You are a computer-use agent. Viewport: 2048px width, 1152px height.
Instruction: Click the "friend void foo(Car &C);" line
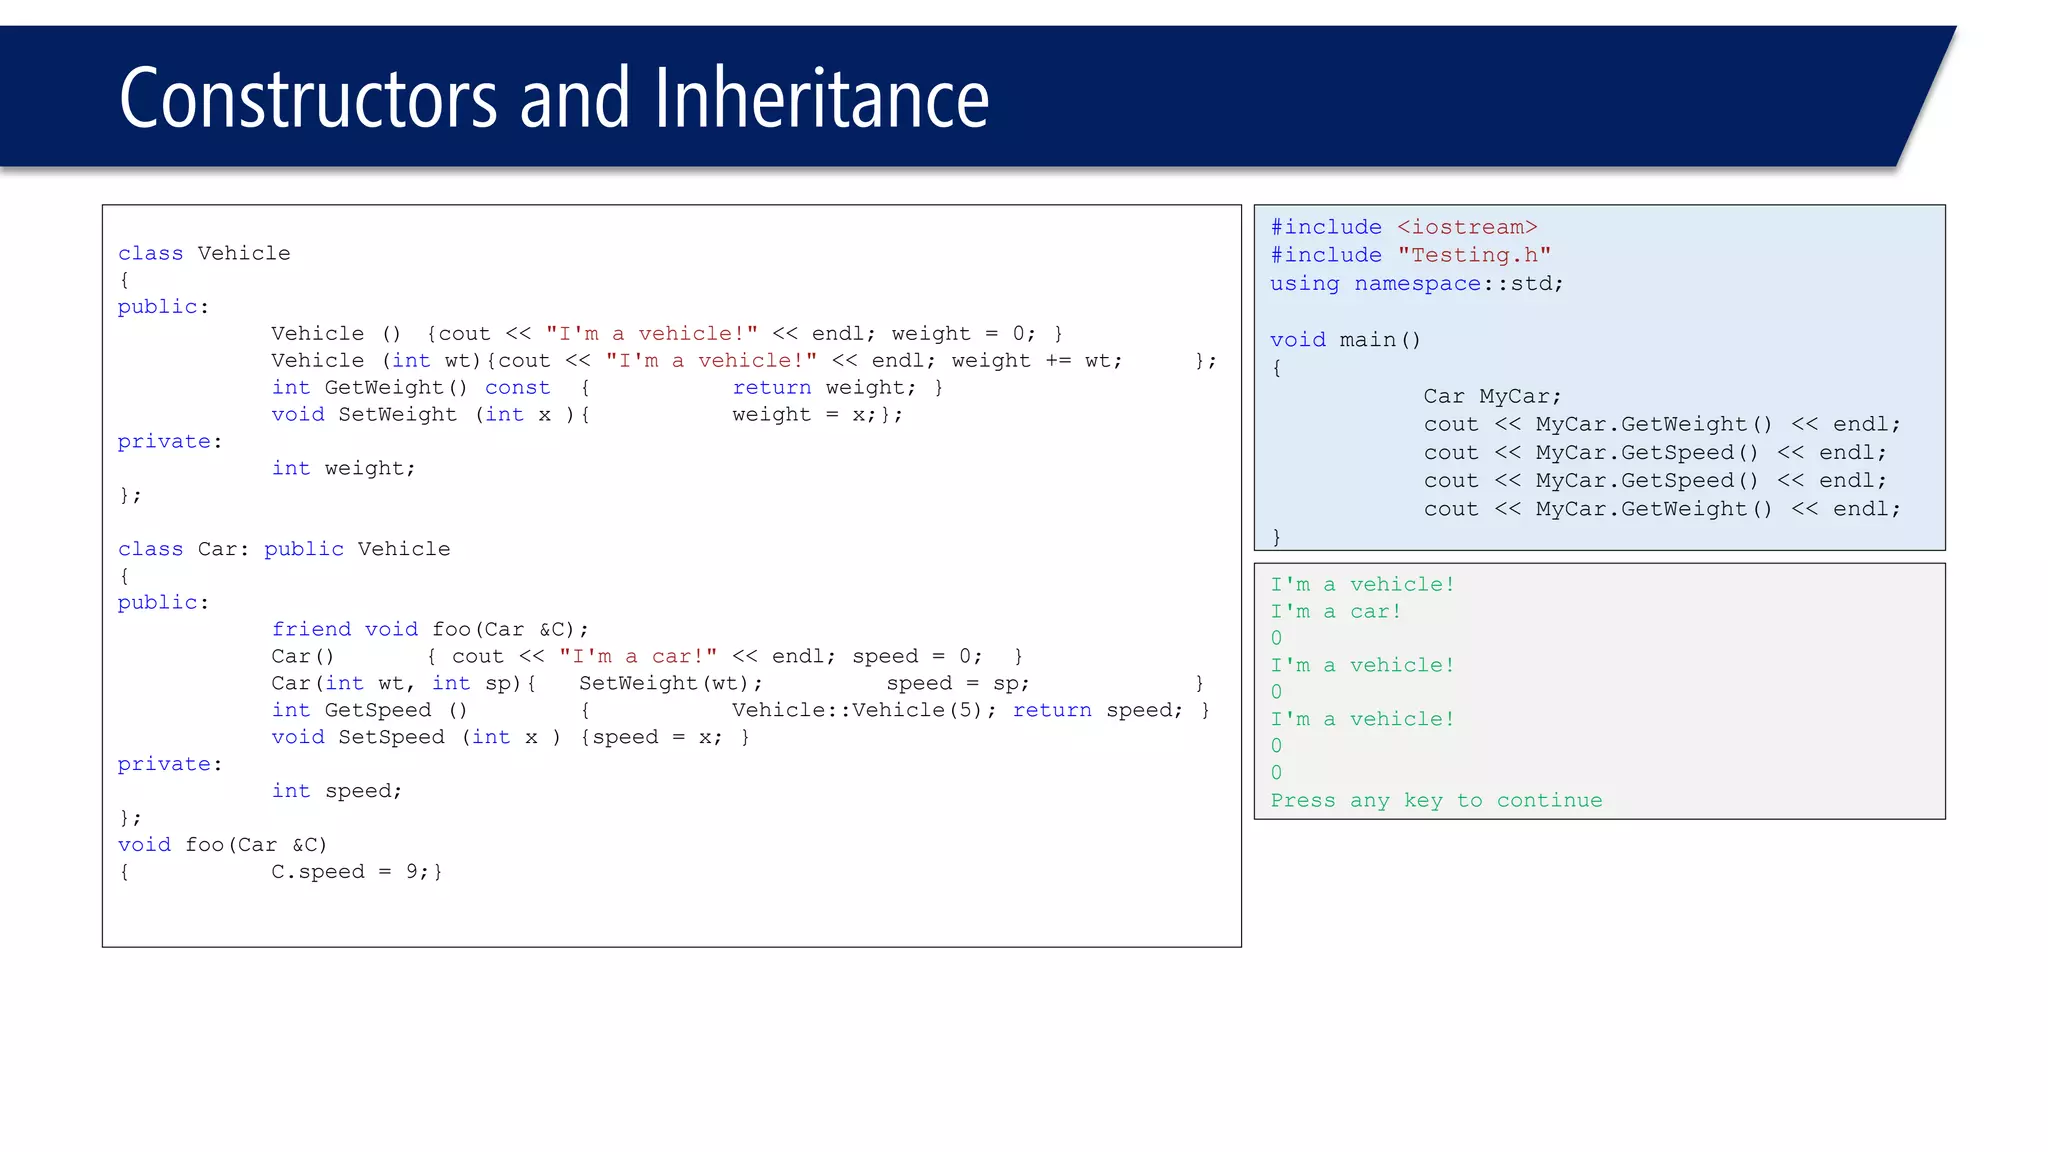[x=430, y=630]
